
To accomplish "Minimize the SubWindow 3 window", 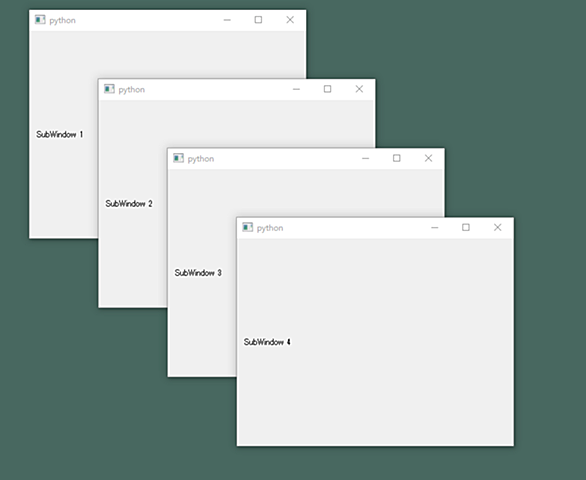I will [365, 158].
